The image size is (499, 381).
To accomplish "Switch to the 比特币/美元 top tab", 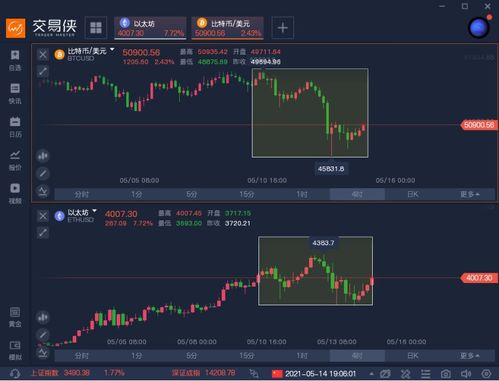I will pyautogui.click(x=228, y=28).
